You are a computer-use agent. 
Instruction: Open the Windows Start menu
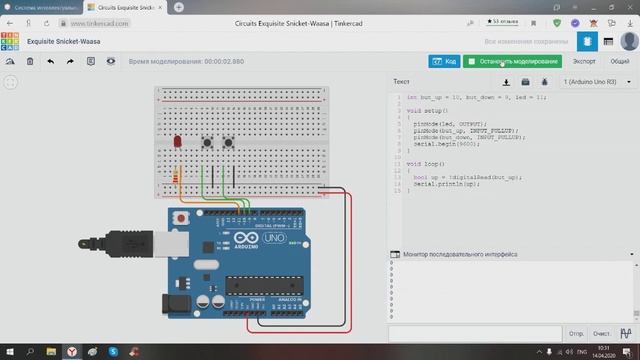pos(10,351)
